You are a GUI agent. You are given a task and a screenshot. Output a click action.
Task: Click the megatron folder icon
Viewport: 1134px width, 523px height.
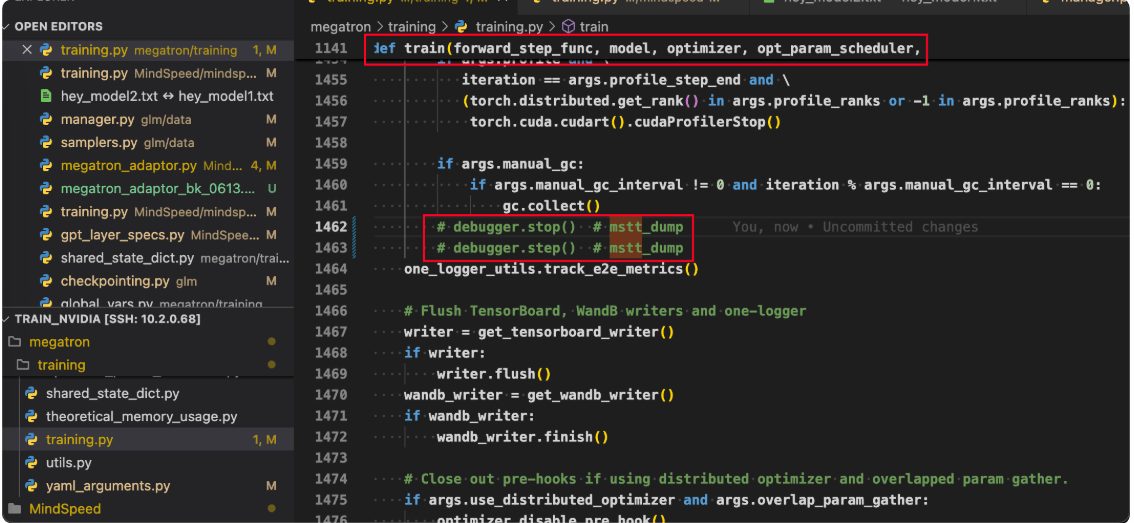click(x=15, y=341)
